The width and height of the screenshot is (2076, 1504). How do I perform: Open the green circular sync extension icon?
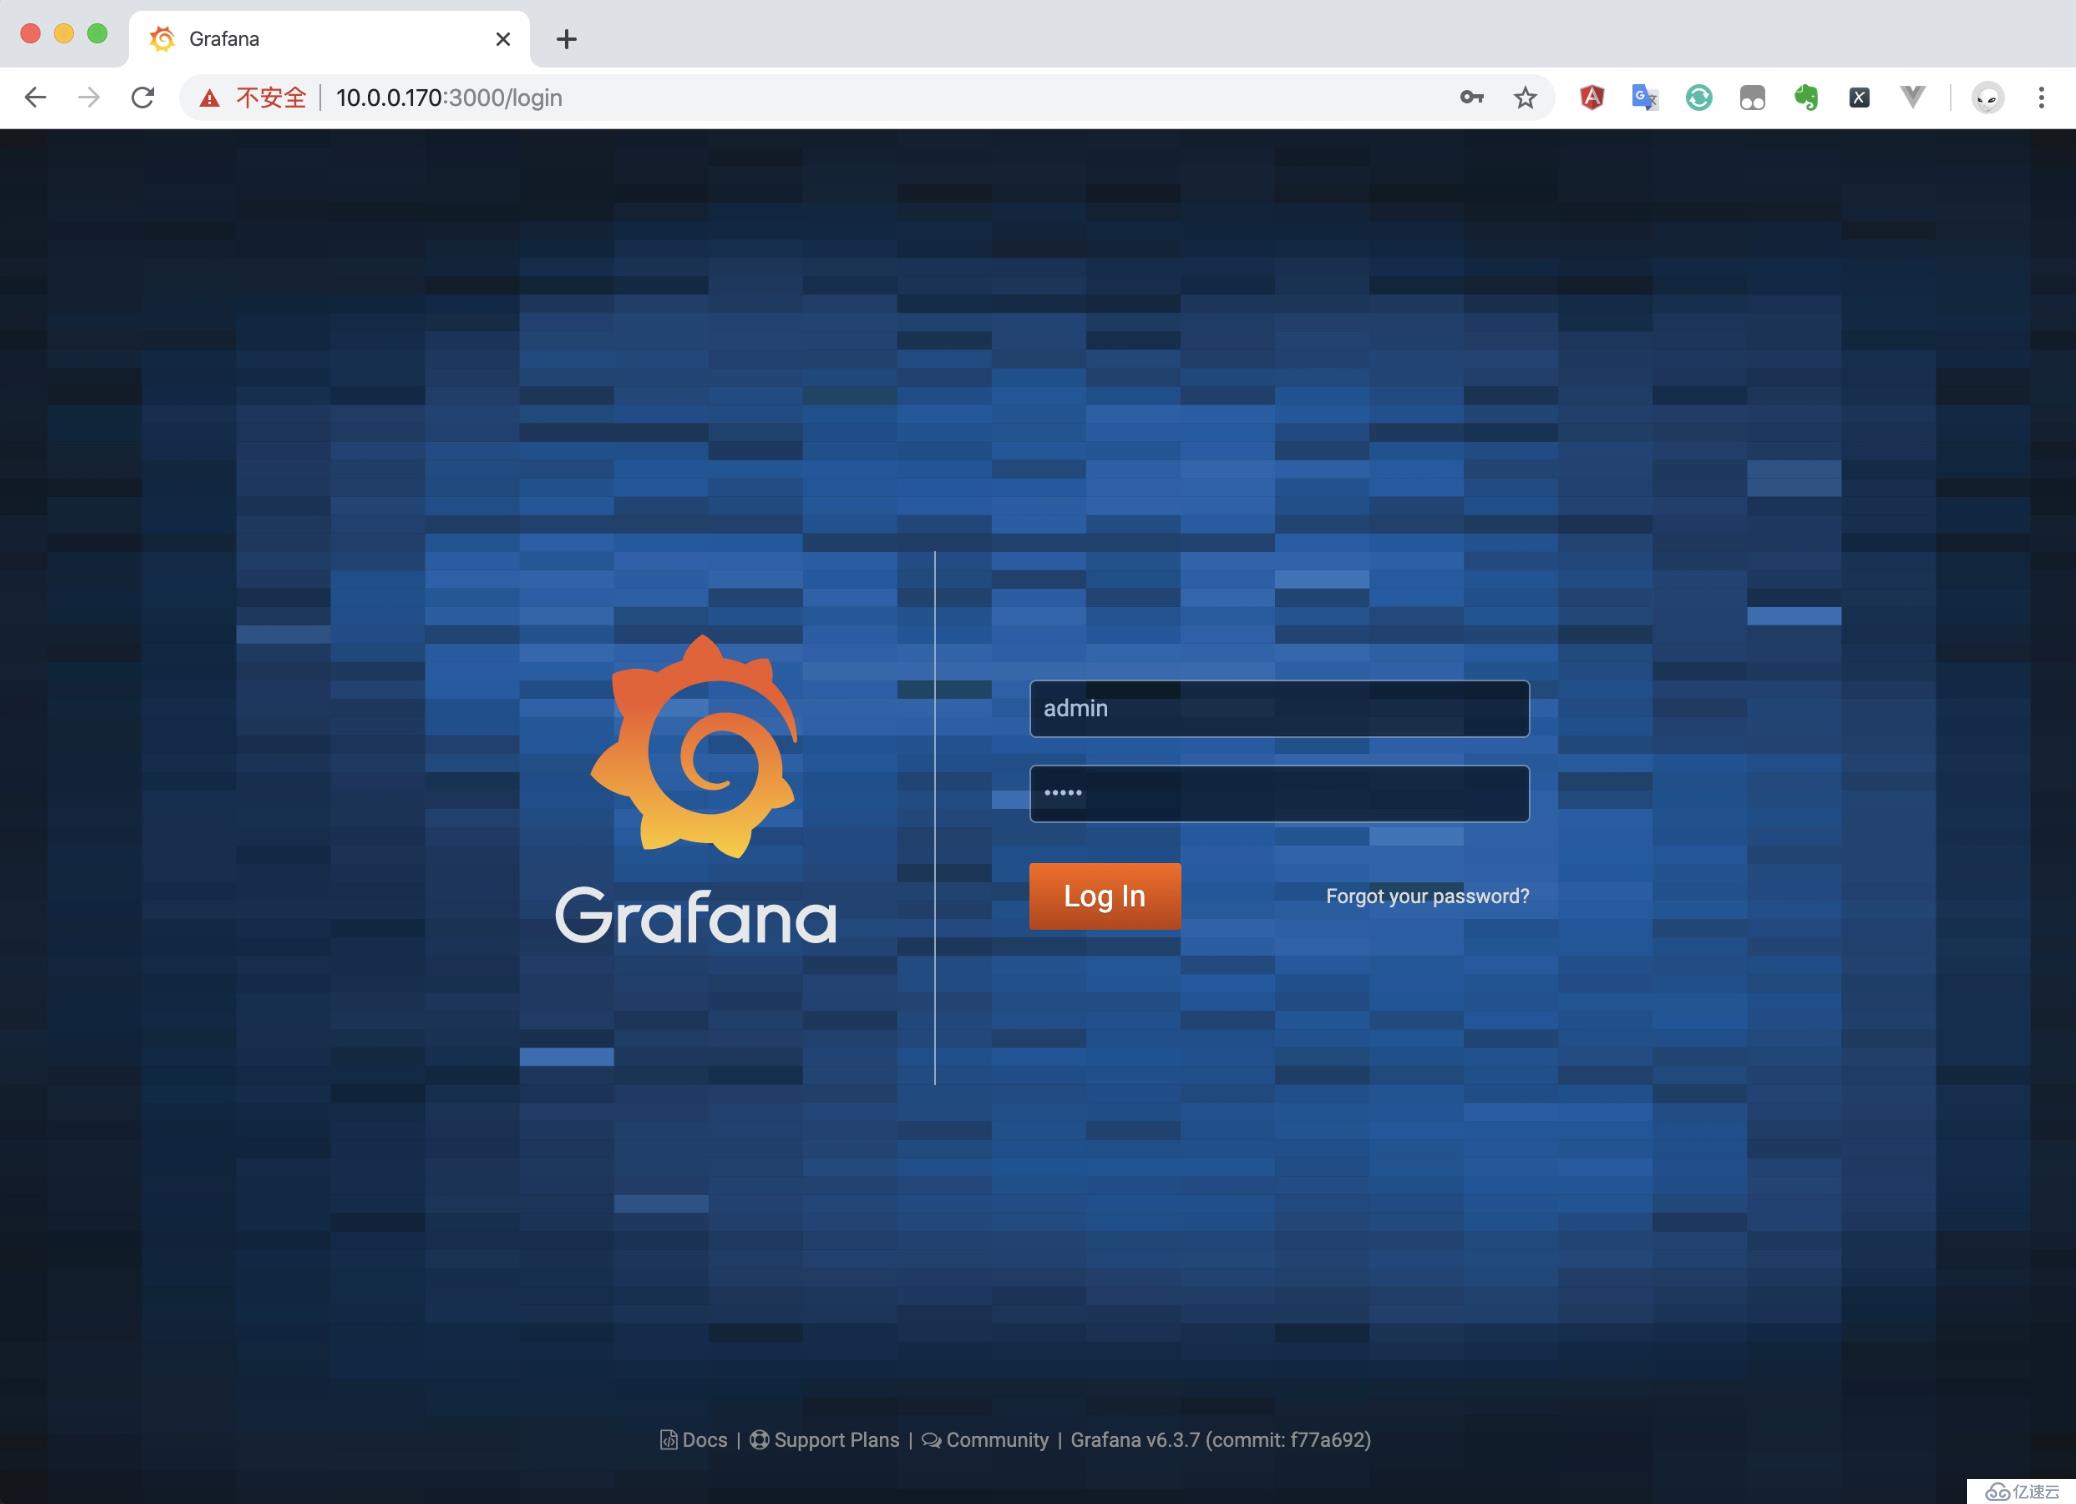[x=1699, y=97]
